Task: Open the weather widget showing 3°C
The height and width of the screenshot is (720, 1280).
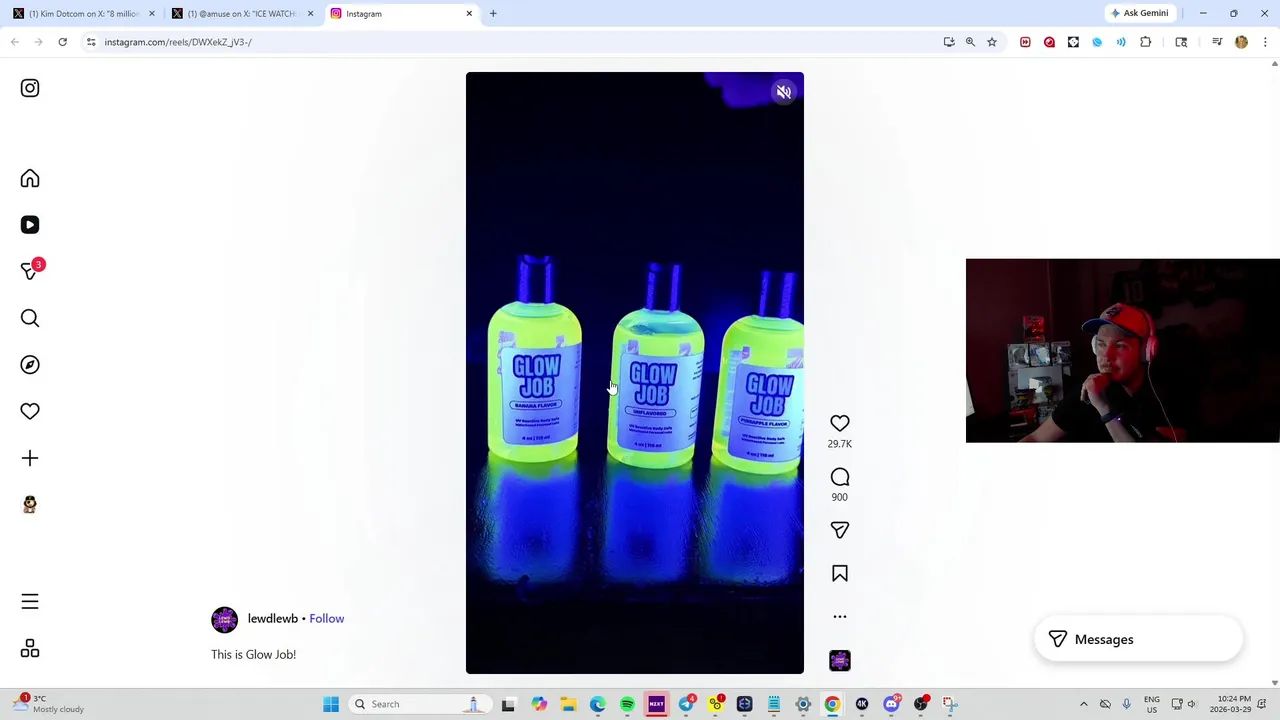Action: point(50,704)
